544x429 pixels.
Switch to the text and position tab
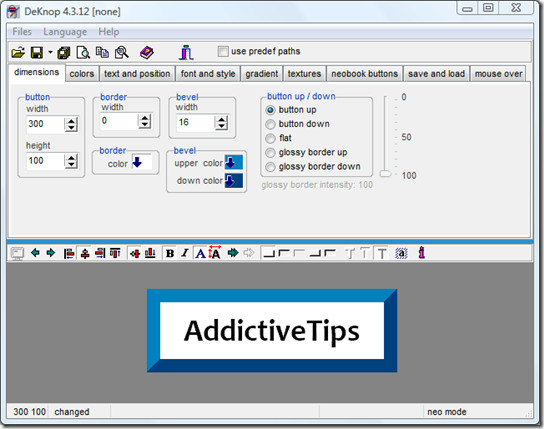coord(137,74)
